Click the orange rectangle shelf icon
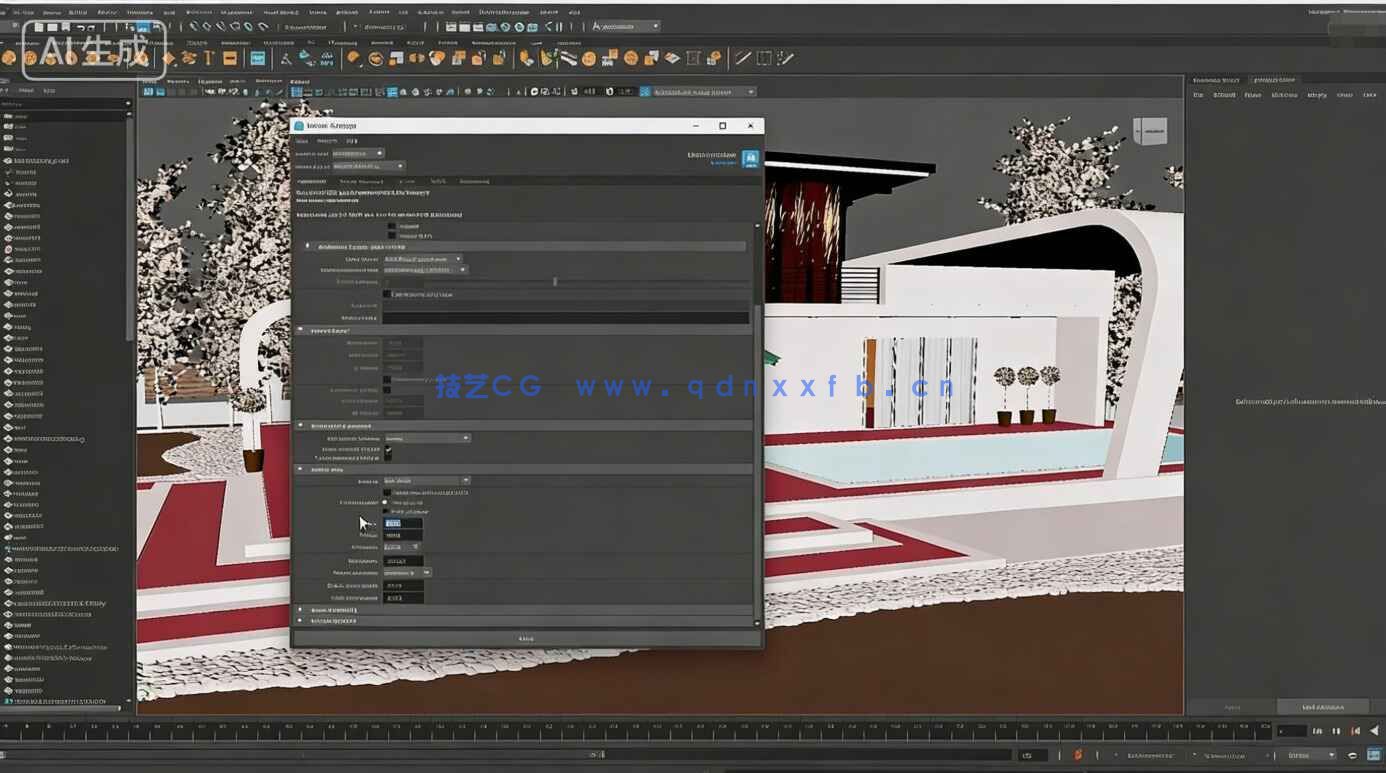This screenshot has height=773, width=1386. pyautogui.click(x=230, y=58)
